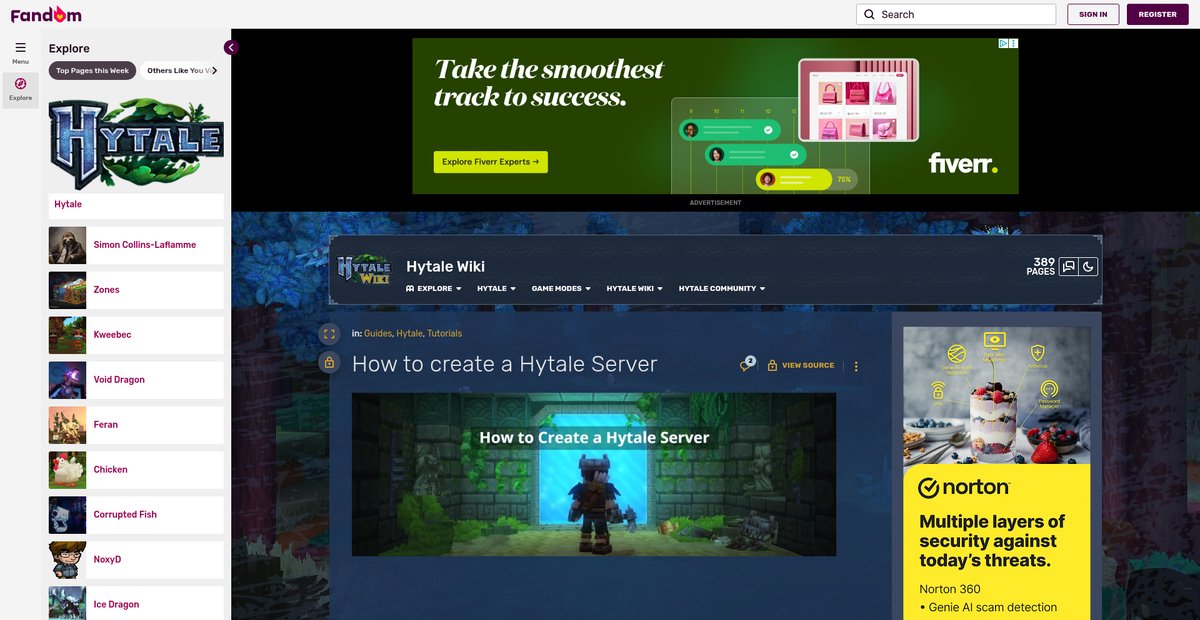This screenshot has height=620, width=1200.
Task: Open the Feran page link
Action: tap(105, 425)
